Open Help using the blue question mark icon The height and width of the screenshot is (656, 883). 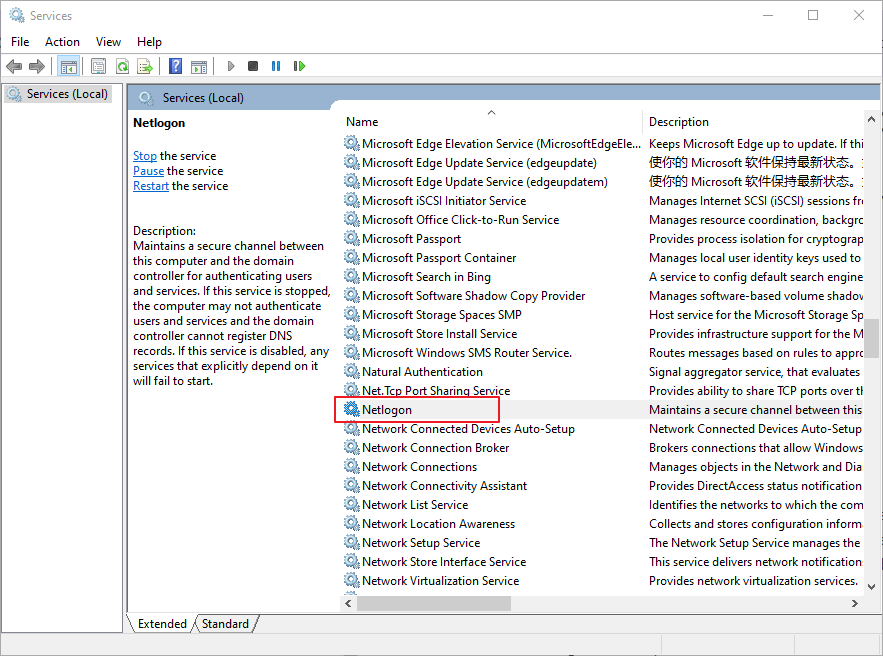tap(176, 65)
